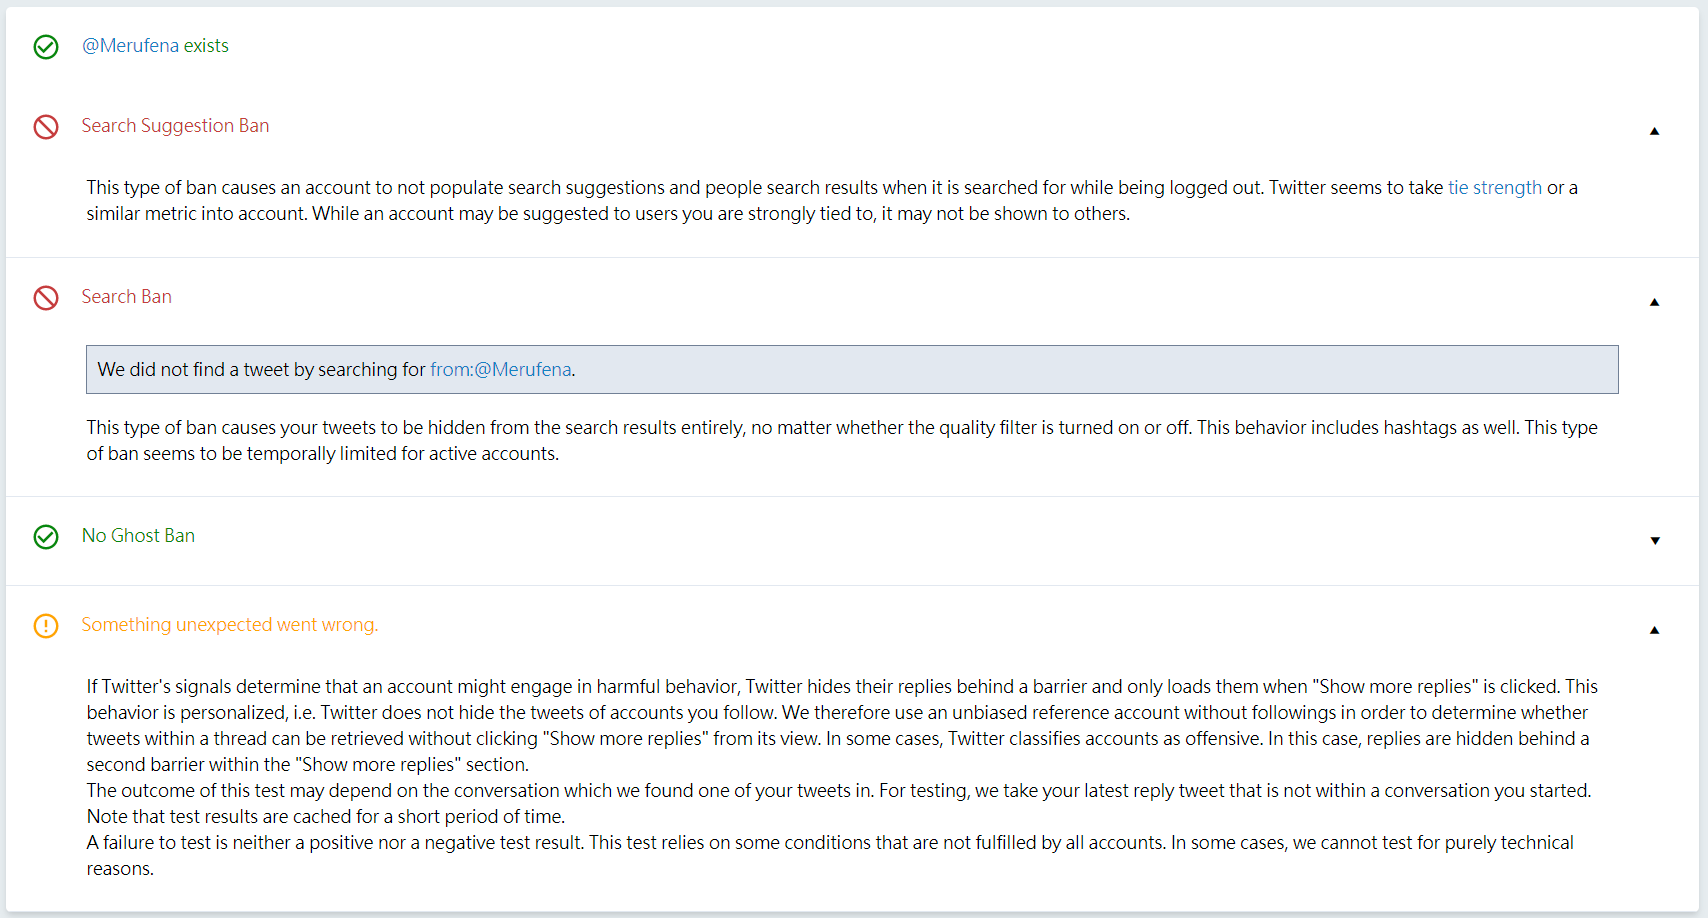The width and height of the screenshot is (1708, 918).
Task: Collapse the Search Ban section arrow
Action: (x=1654, y=302)
